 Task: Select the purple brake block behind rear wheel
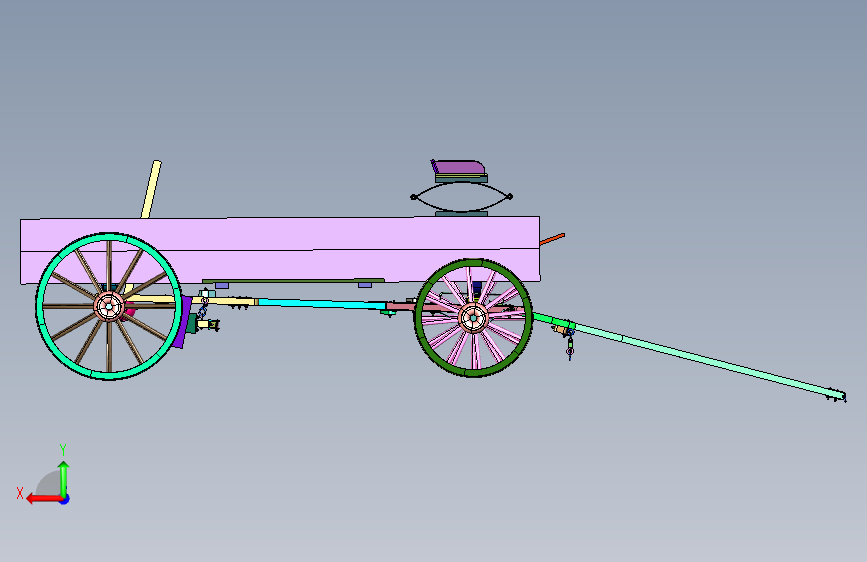[182, 322]
